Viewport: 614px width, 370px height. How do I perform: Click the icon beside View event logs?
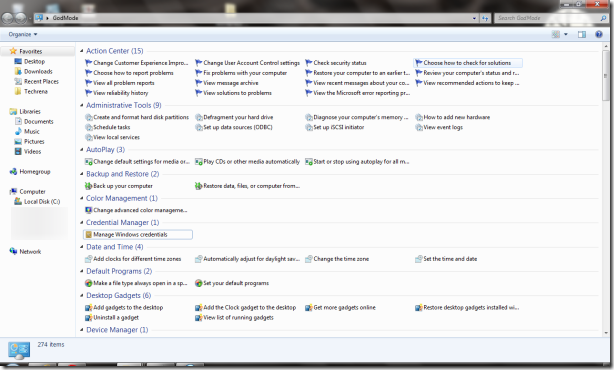(x=419, y=127)
